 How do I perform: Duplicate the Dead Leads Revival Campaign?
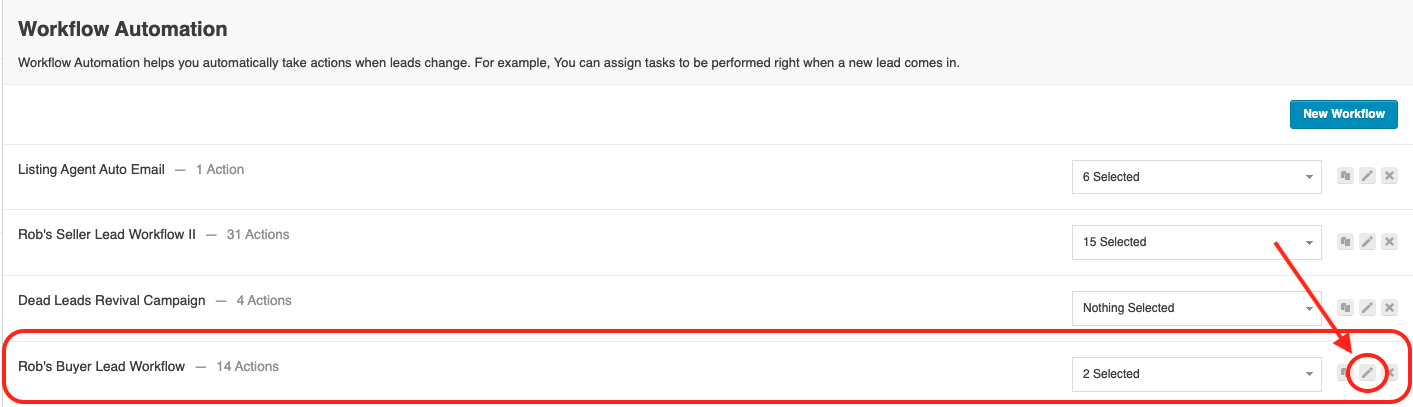(x=1346, y=308)
